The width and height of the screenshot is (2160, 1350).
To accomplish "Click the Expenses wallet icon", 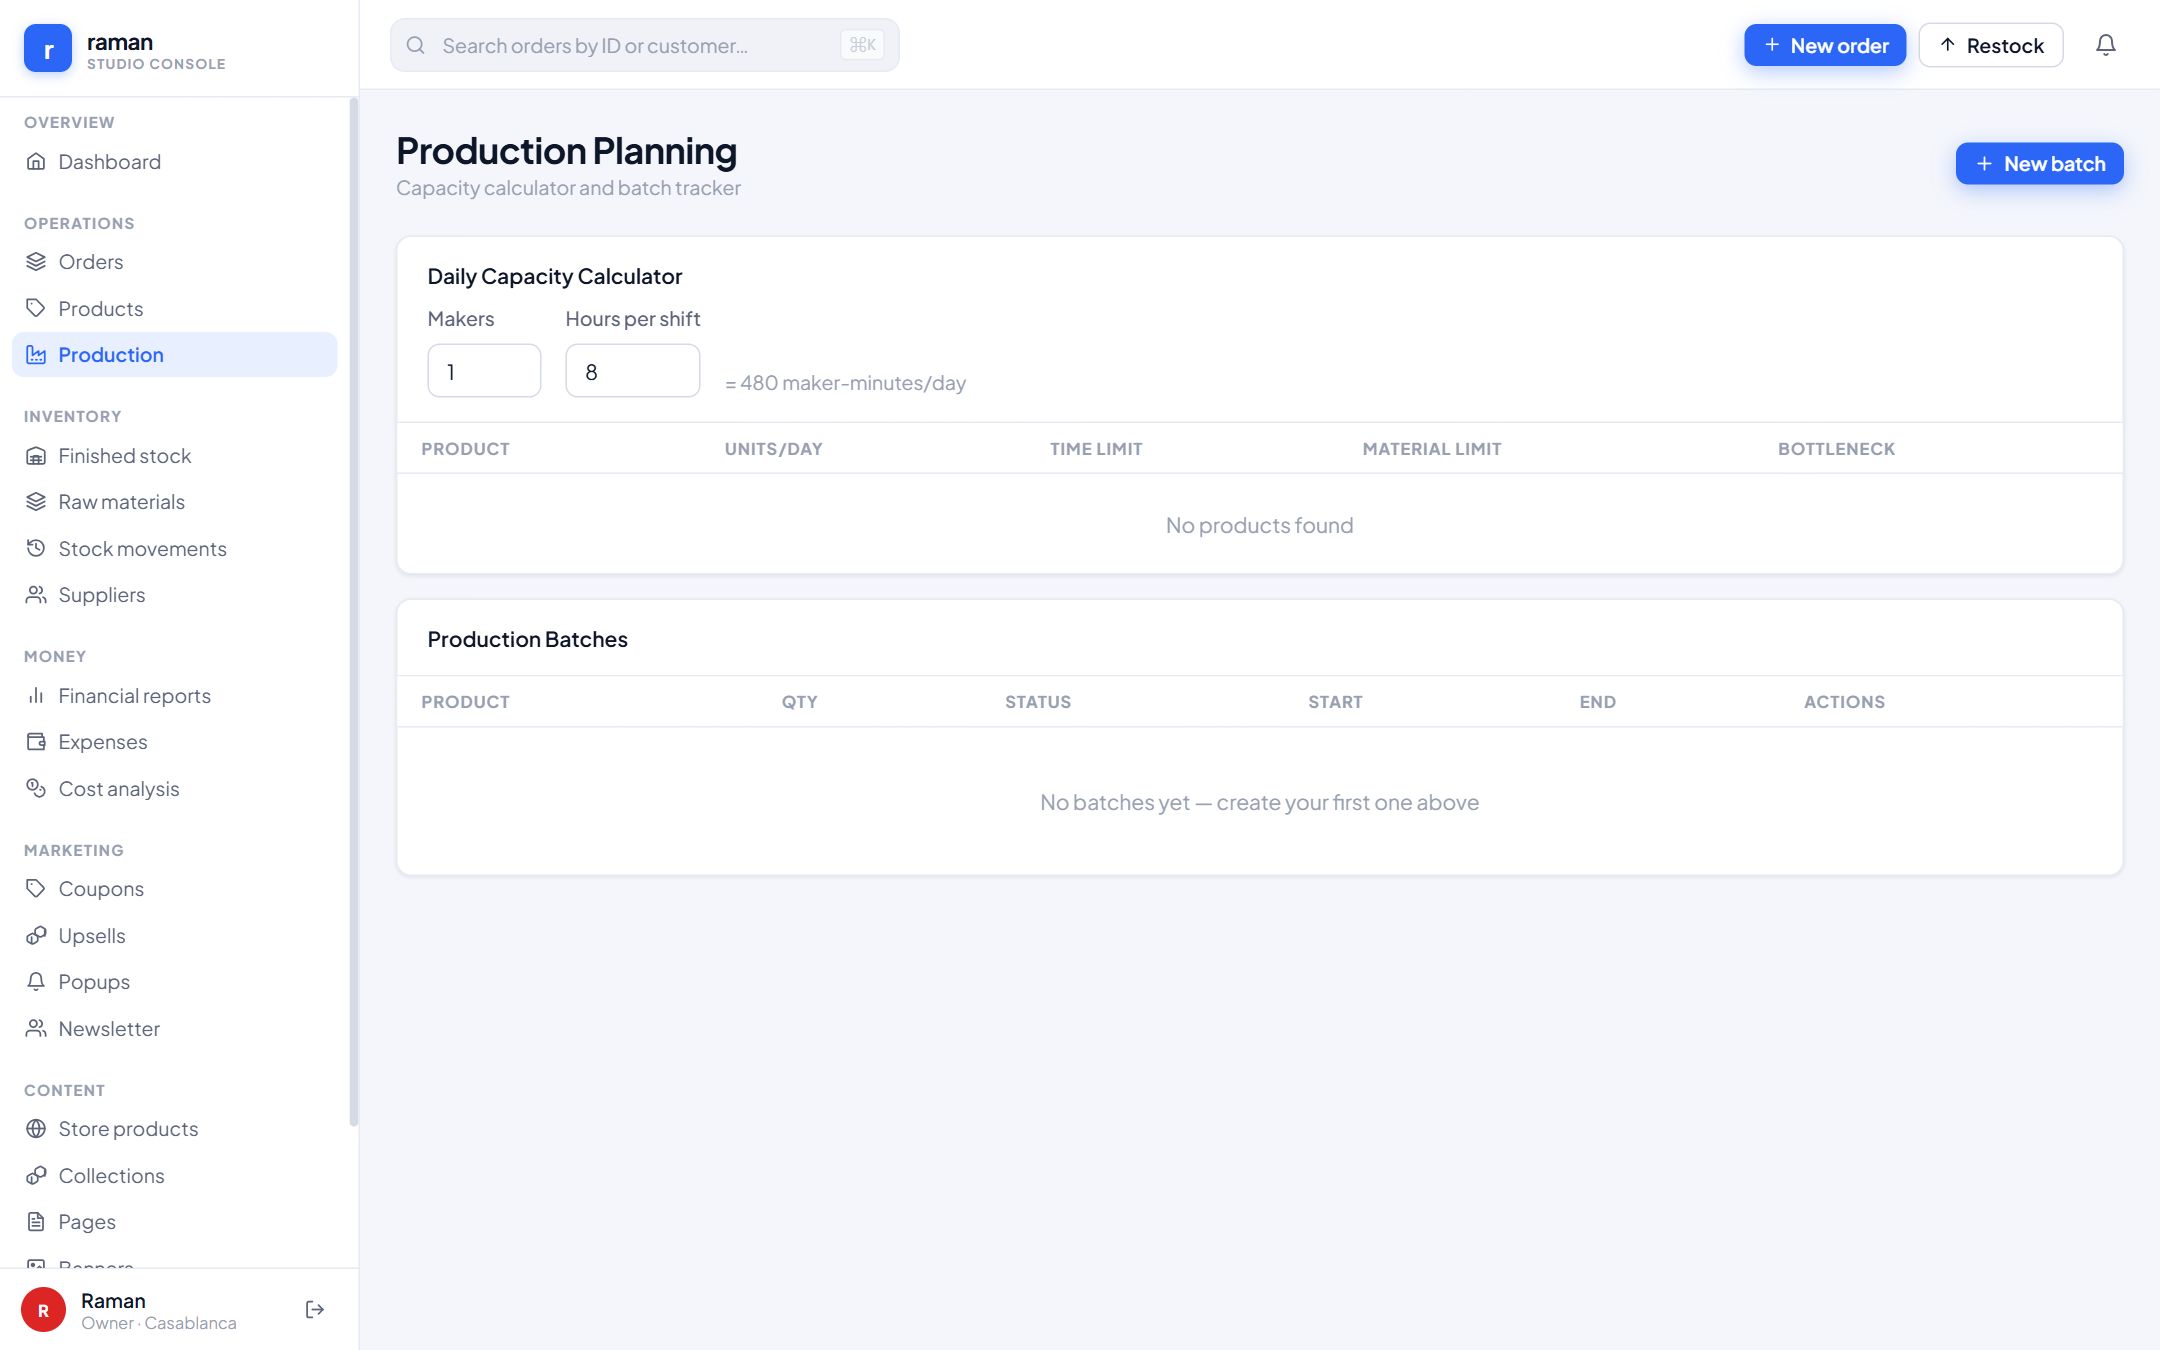I will coord(36,742).
